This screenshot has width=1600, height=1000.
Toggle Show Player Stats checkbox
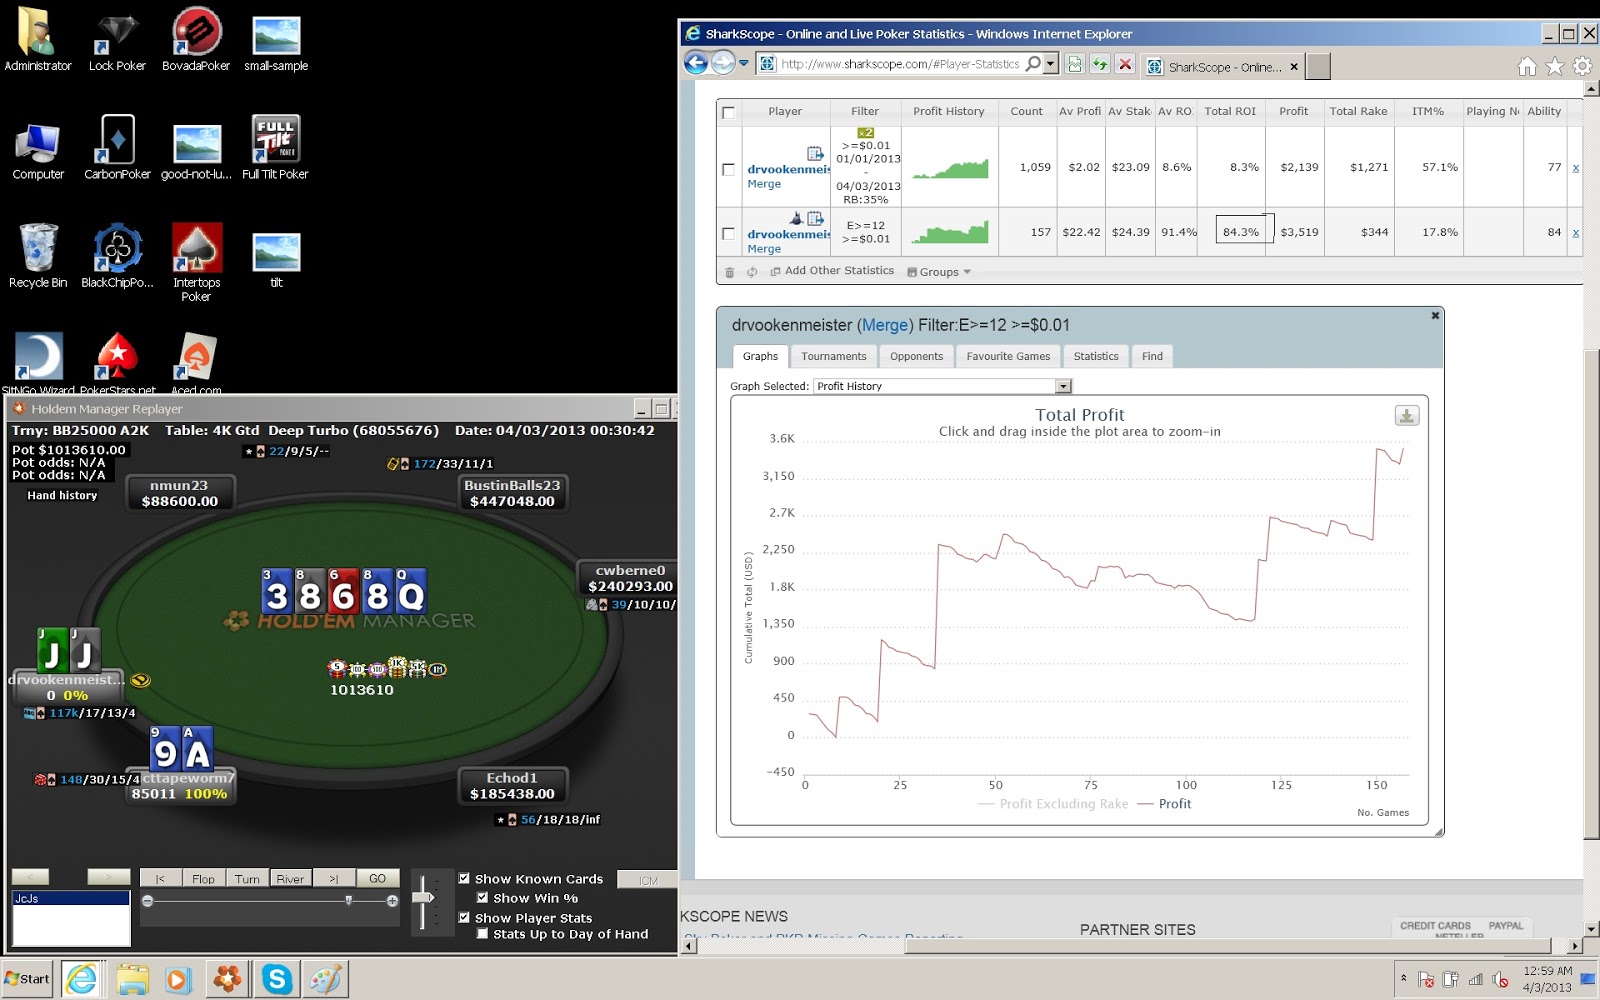(x=464, y=917)
